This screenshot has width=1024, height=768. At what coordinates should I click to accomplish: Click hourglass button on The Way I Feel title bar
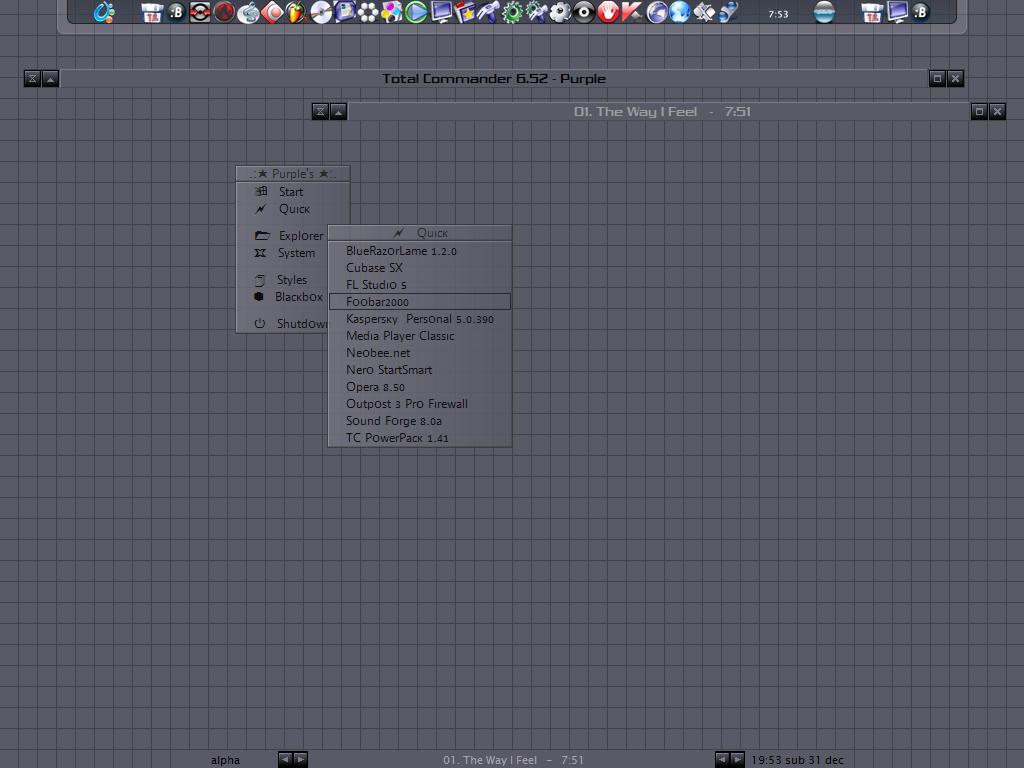click(x=320, y=112)
